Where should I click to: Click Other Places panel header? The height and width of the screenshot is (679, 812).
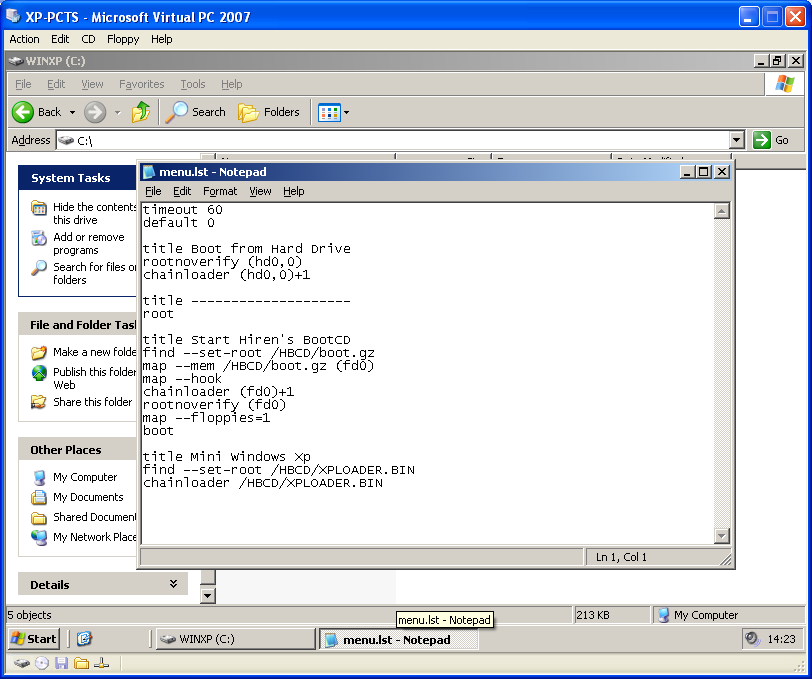pyautogui.click(x=78, y=450)
